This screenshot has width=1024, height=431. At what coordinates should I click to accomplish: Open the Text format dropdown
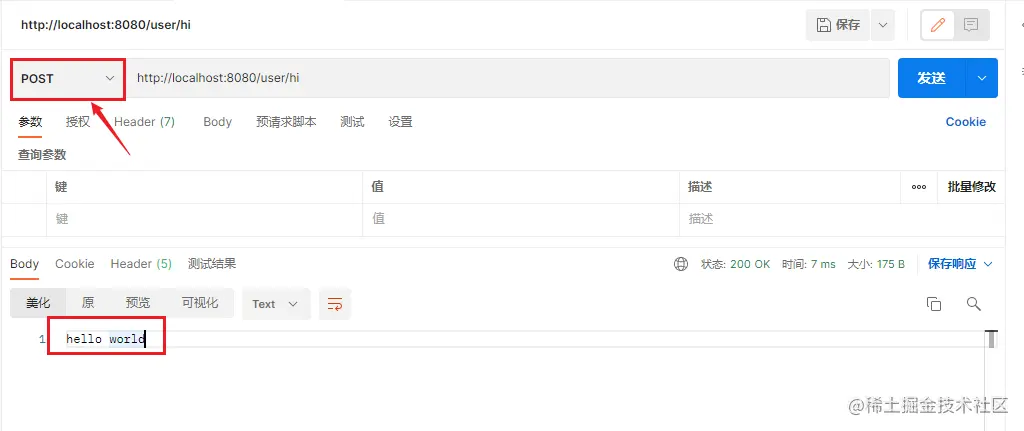tap(276, 304)
